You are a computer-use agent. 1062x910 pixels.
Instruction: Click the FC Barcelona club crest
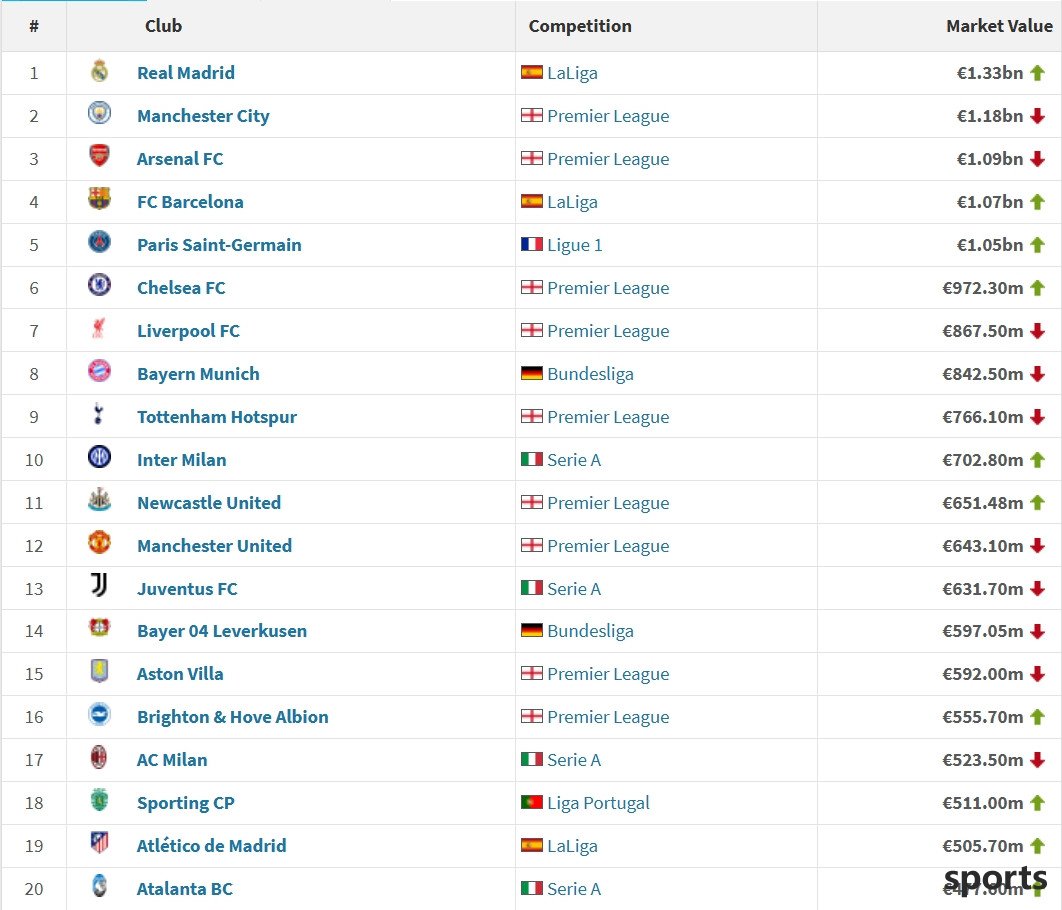[x=100, y=199]
